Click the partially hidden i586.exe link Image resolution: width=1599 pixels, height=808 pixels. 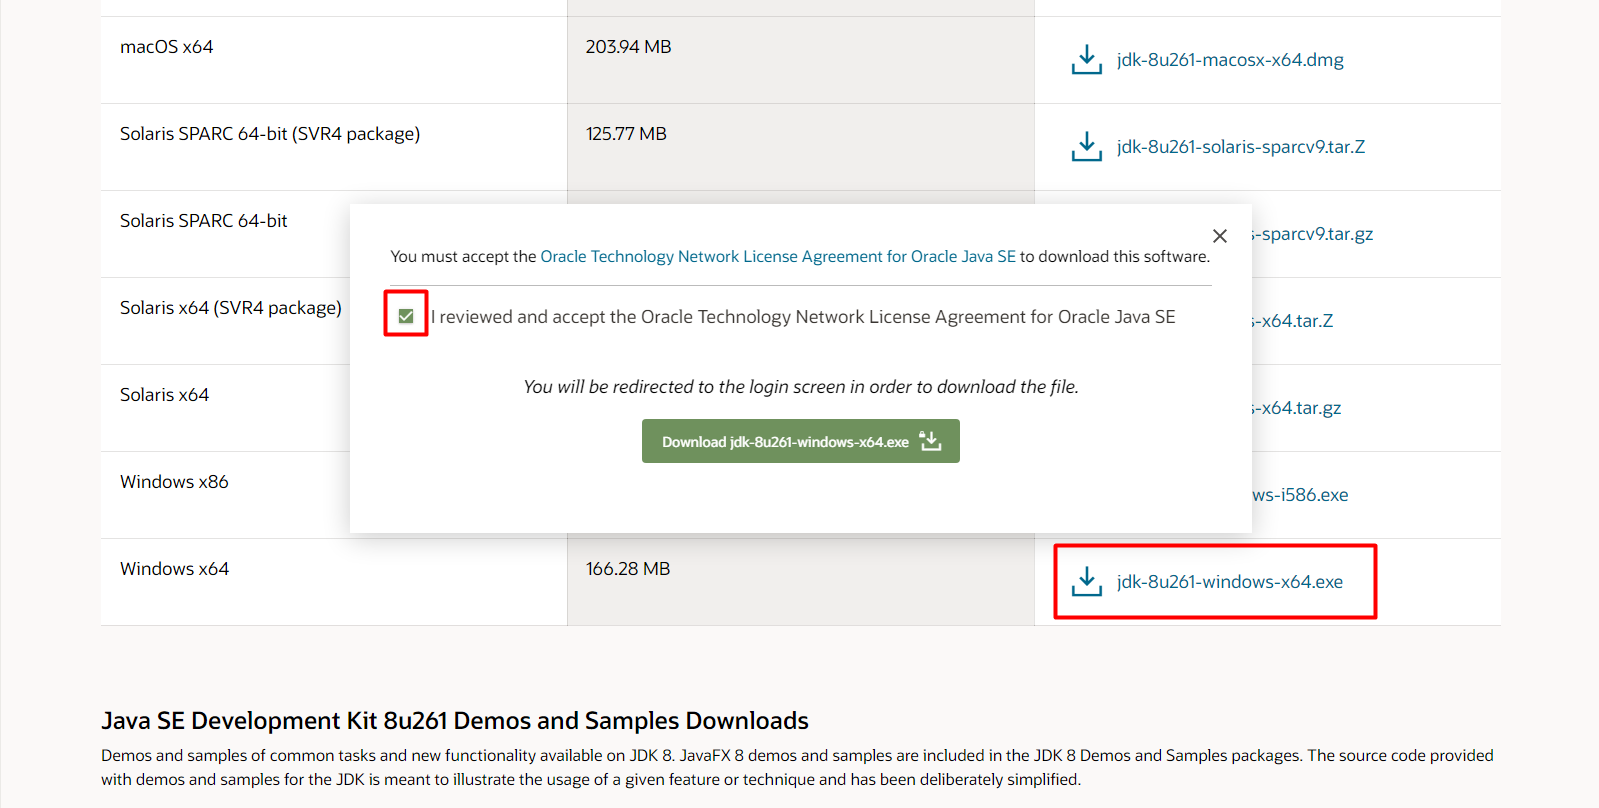point(1301,495)
